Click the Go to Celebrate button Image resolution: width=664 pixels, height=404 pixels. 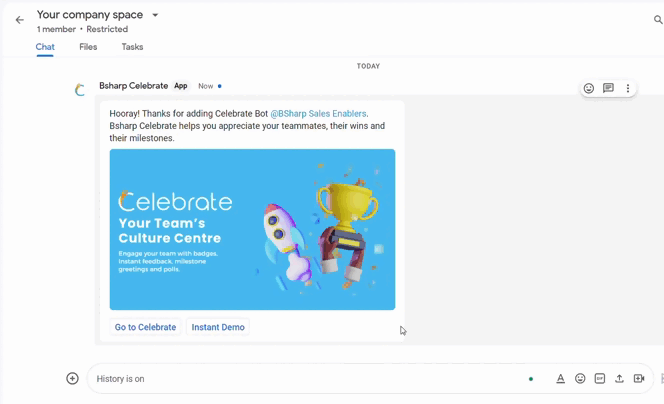[145, 327]
